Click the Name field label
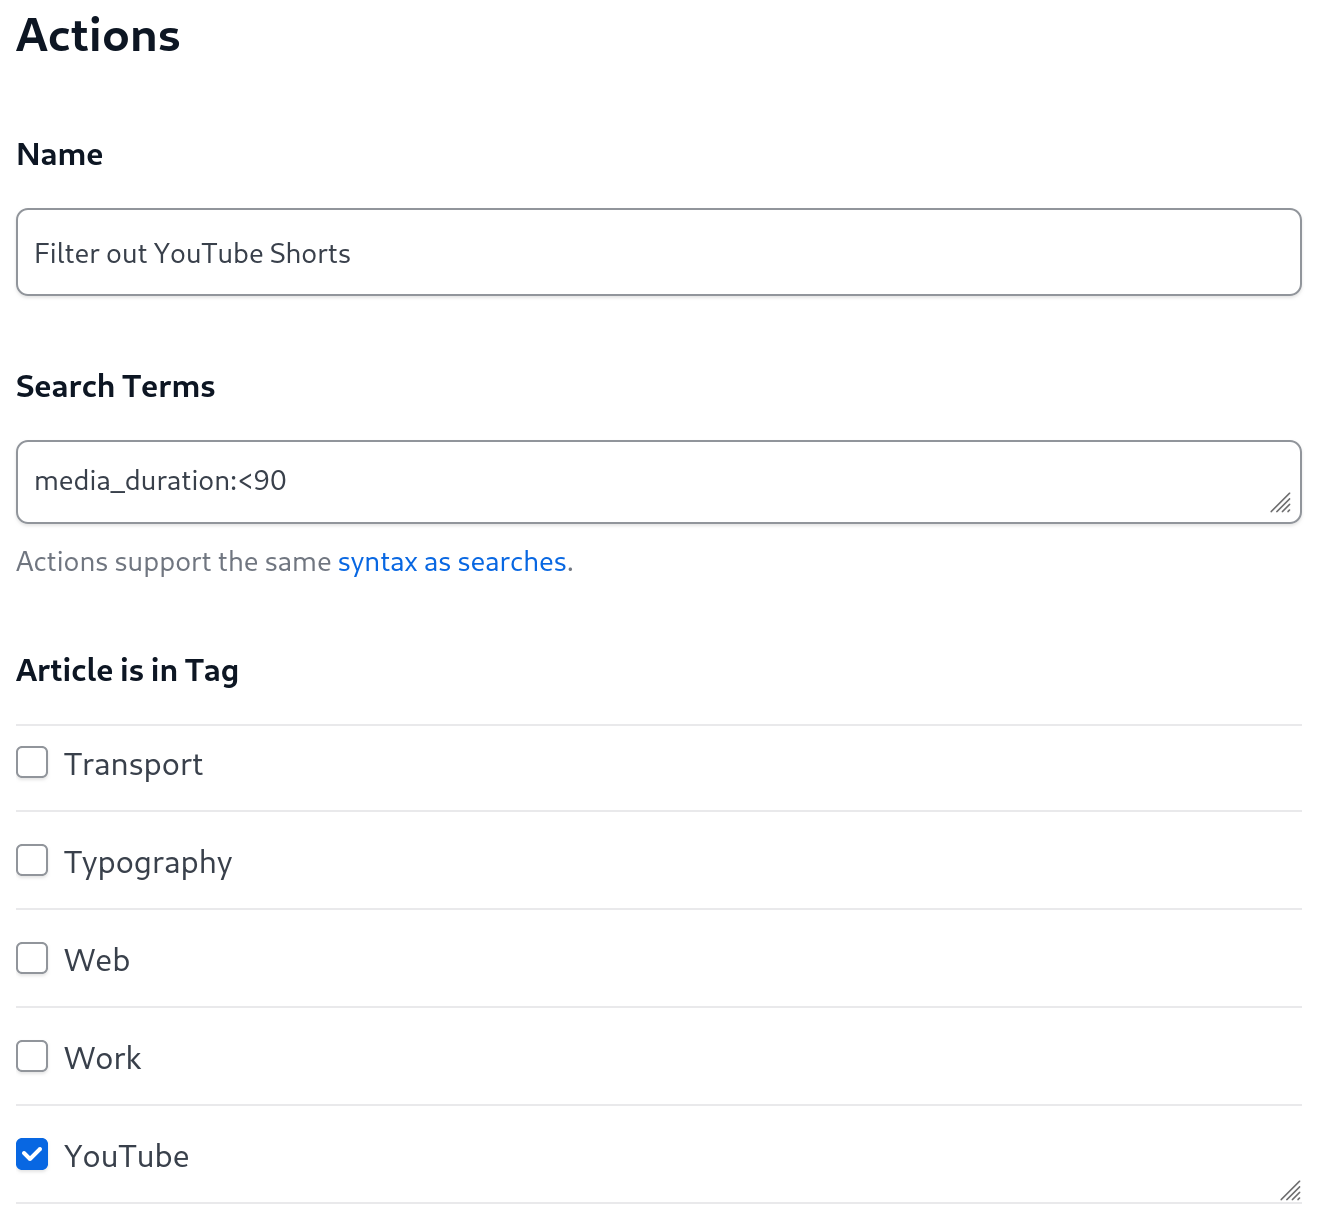1330x1218 pixels. pyautogui.click(x=60, y=154)
